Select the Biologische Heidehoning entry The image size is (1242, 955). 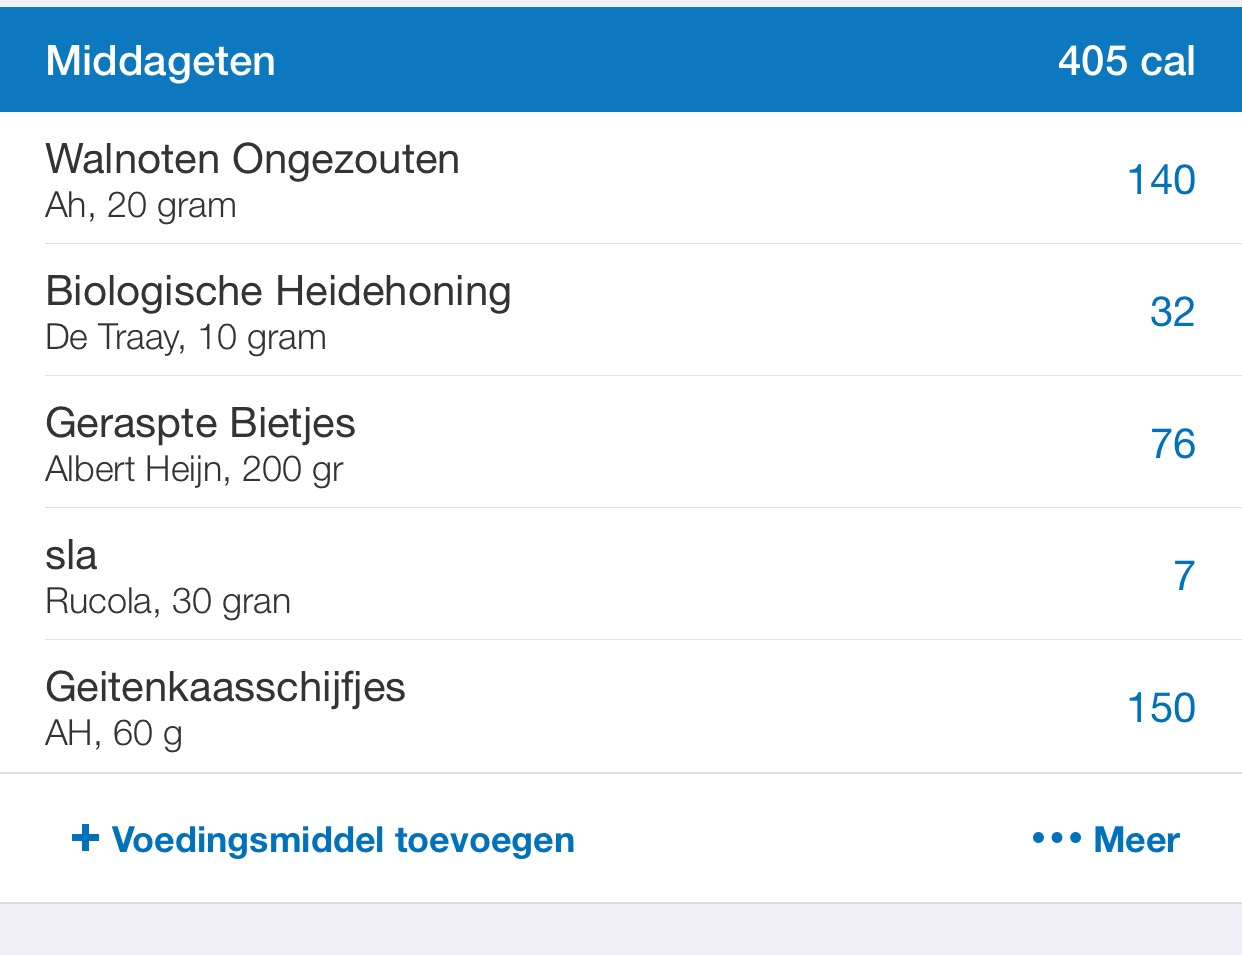(278, 292)
